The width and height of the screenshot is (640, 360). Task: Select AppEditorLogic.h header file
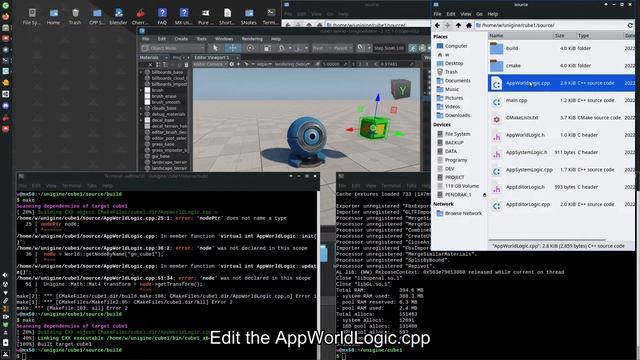(x=561, y=187)
